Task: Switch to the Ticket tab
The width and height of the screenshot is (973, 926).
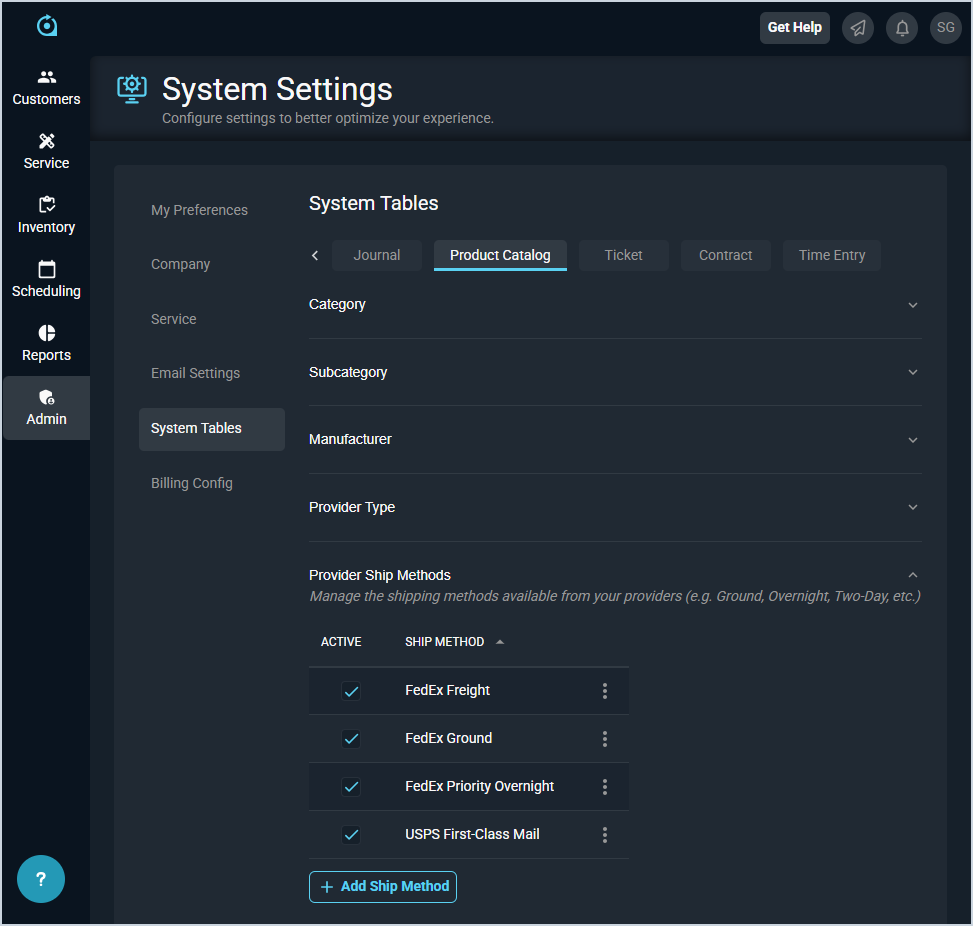Action: tap(623, 255)
